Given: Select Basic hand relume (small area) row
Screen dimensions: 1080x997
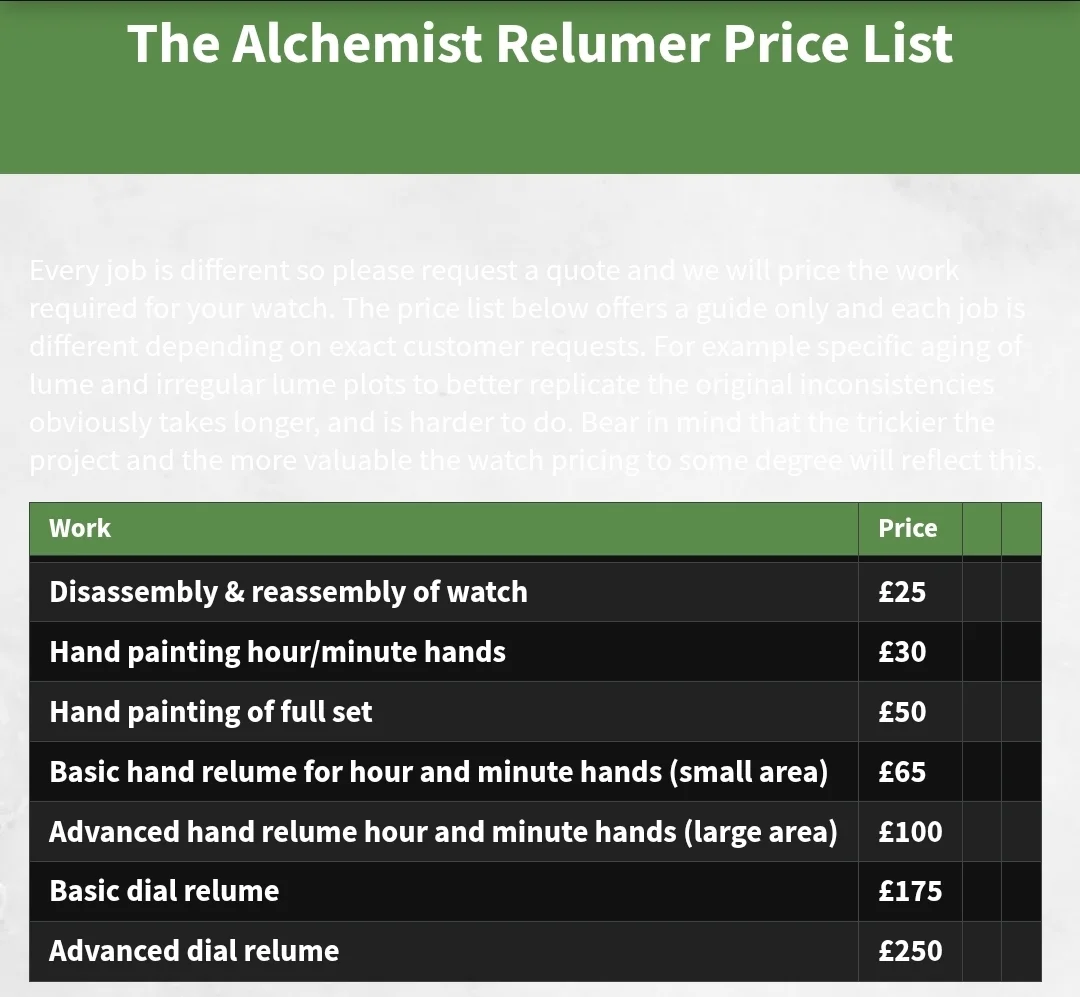Looking at the screenshot, I should coord(438,772).
